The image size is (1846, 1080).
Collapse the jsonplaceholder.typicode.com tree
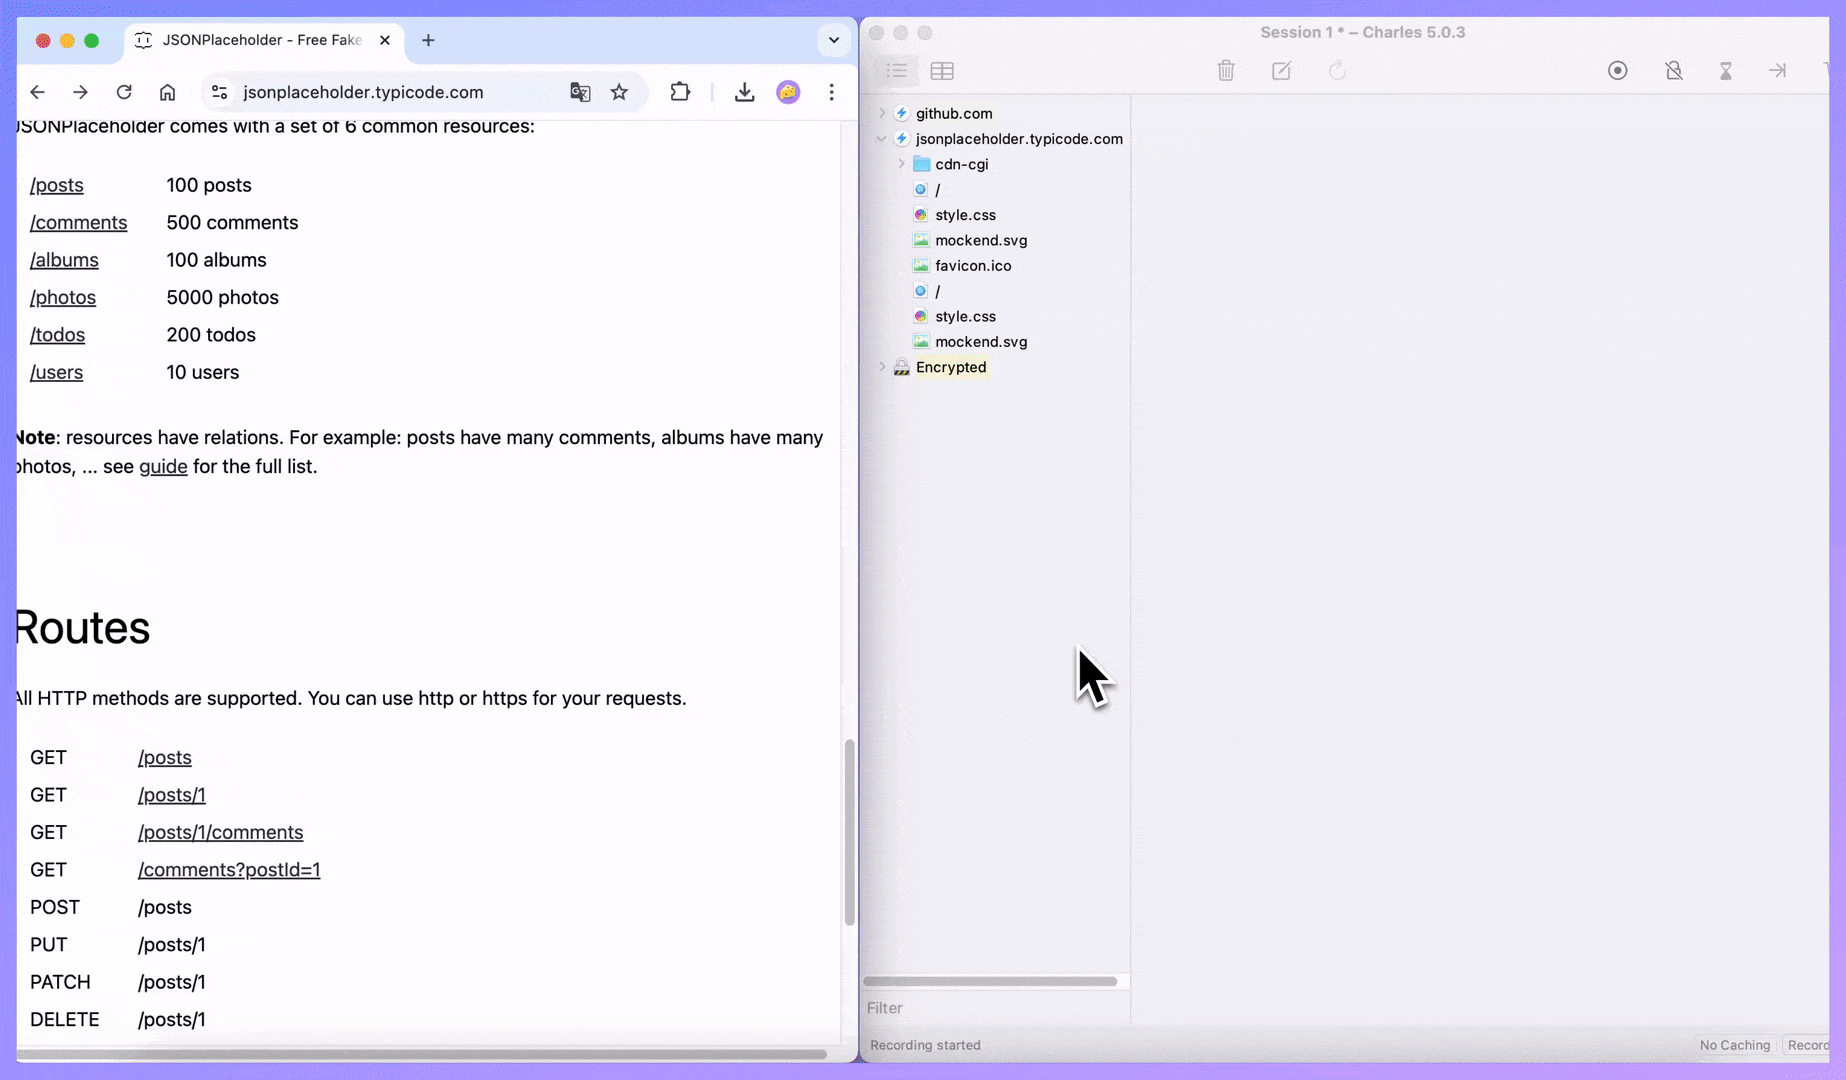click(881, 139)
